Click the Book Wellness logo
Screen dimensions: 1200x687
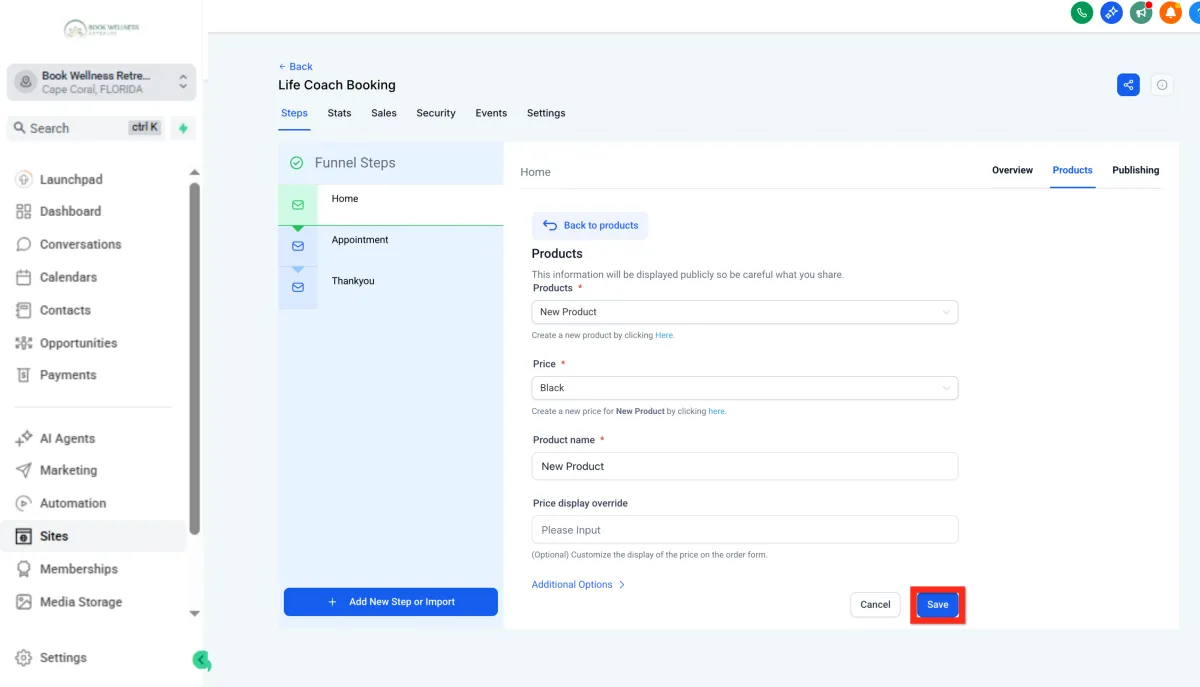[x=100, y=29]
